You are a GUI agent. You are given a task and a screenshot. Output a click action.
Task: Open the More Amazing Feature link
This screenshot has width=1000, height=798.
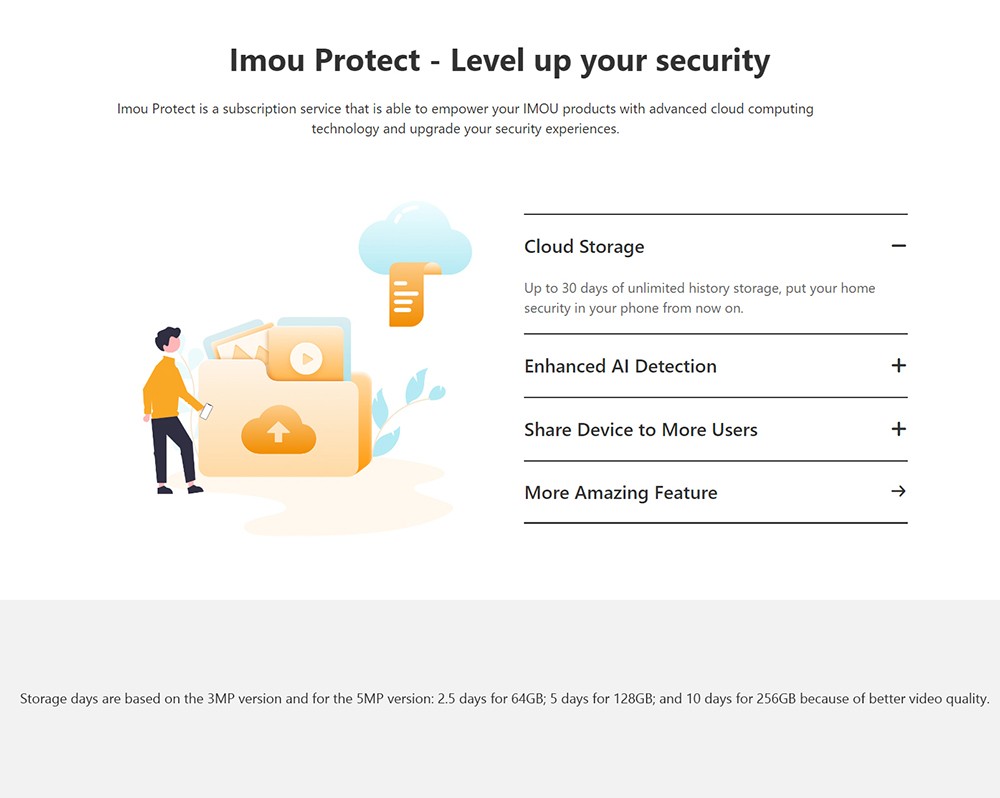click(x=620, y=493)
